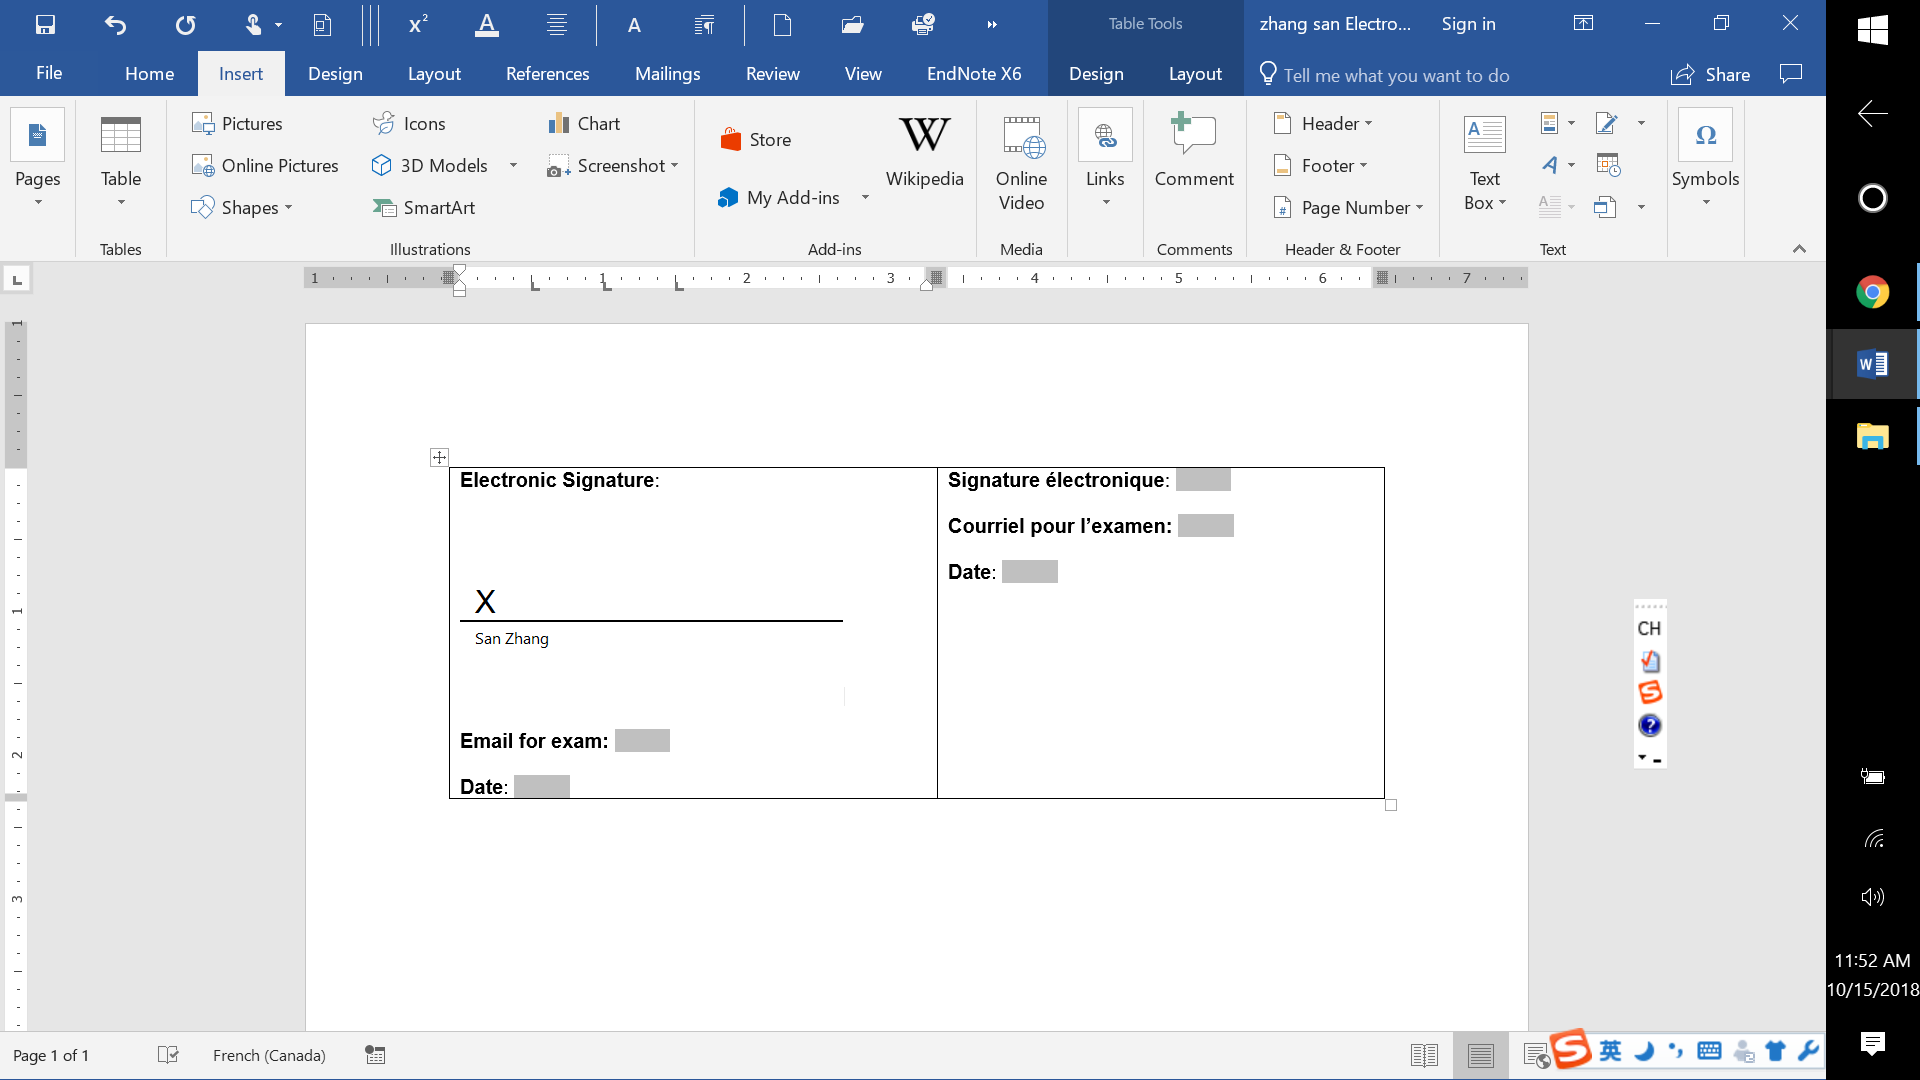Go to the Review tab
This screenshot has width=1920, height=1080.
click(772, 74)
